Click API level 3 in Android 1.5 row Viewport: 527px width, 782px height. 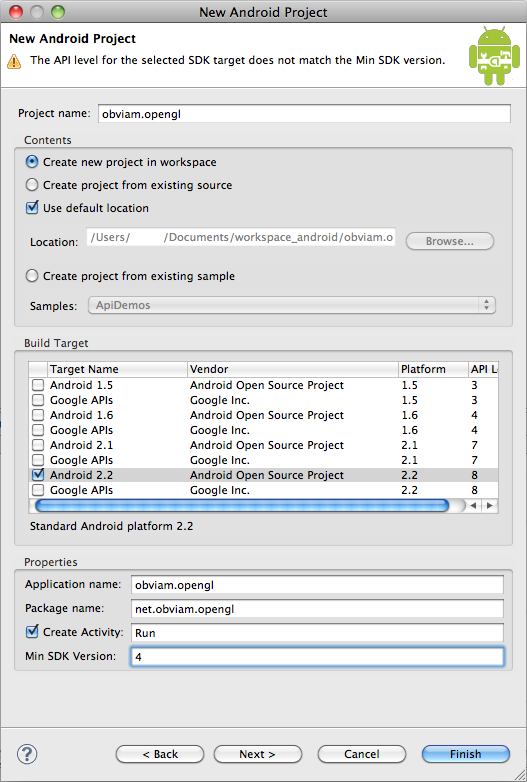click(474, 385)
